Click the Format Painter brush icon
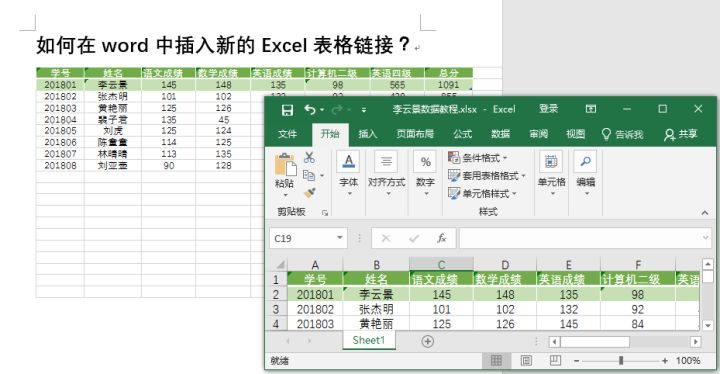The image size is (720, 374). pos(309,193)
